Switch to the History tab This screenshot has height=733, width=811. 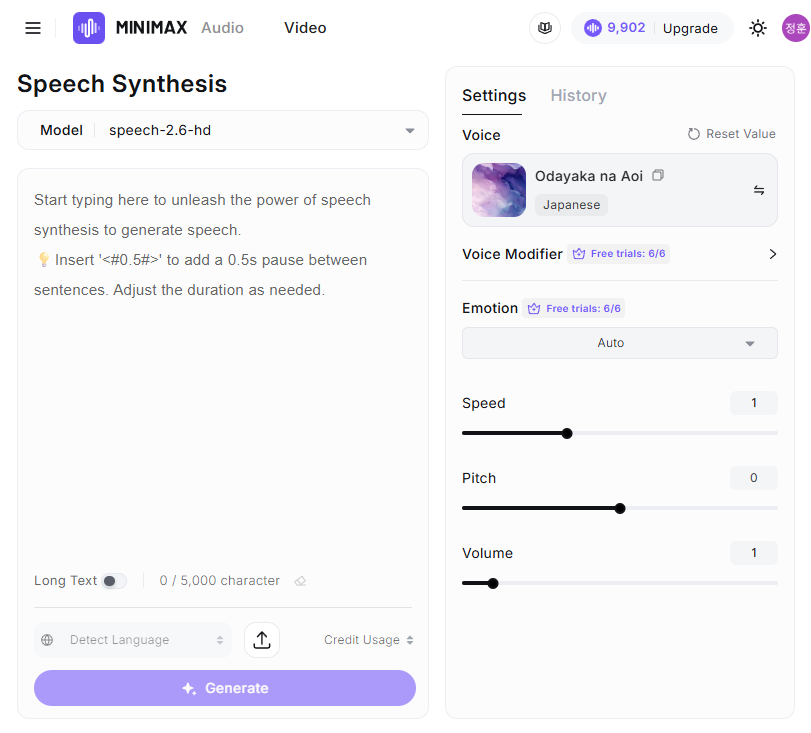tap(578, 96)
